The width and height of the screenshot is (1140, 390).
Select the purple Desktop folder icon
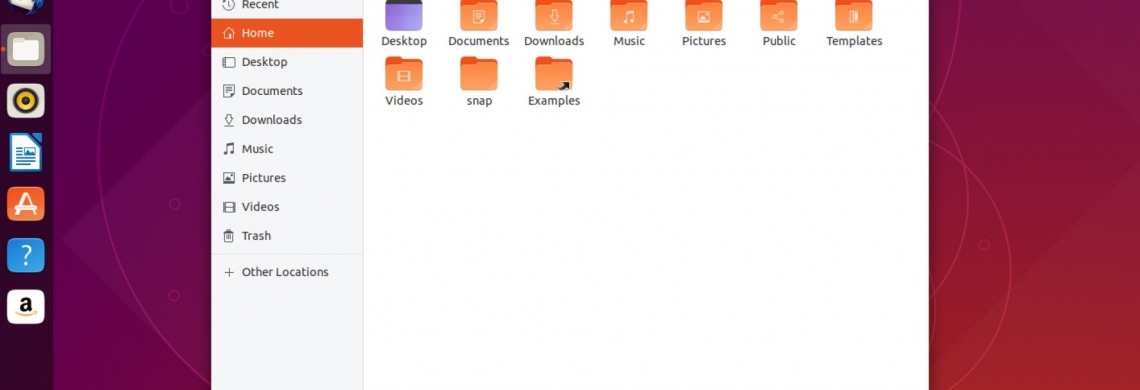pyautogui.click(x=404, y=16)
